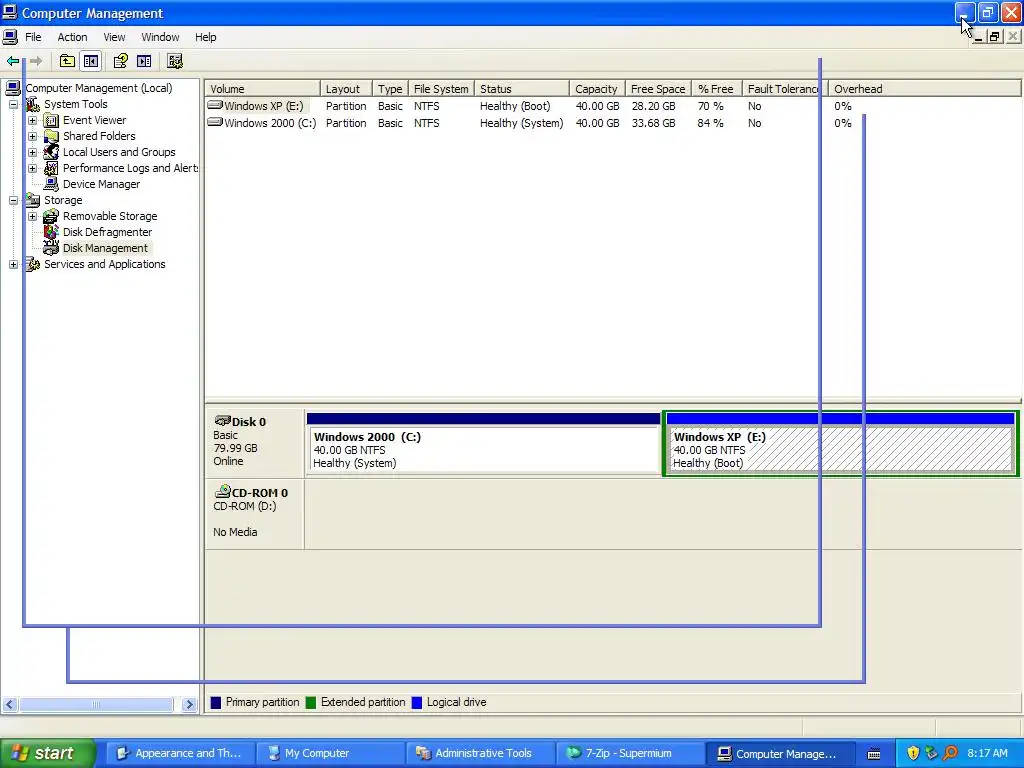The height and width of the screenshot is (768, 1024).
Task: Click the keyboard icon on the taskbar
Action: (874, 754)
